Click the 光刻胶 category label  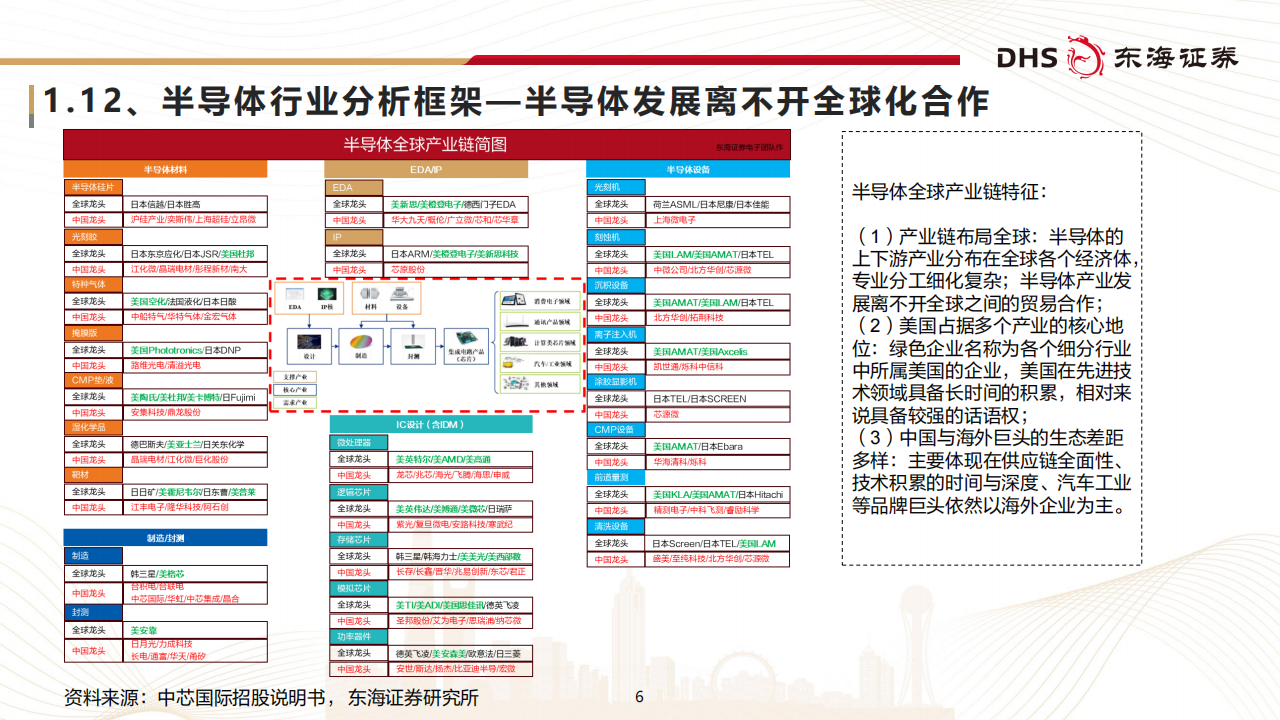pos(95,237)
